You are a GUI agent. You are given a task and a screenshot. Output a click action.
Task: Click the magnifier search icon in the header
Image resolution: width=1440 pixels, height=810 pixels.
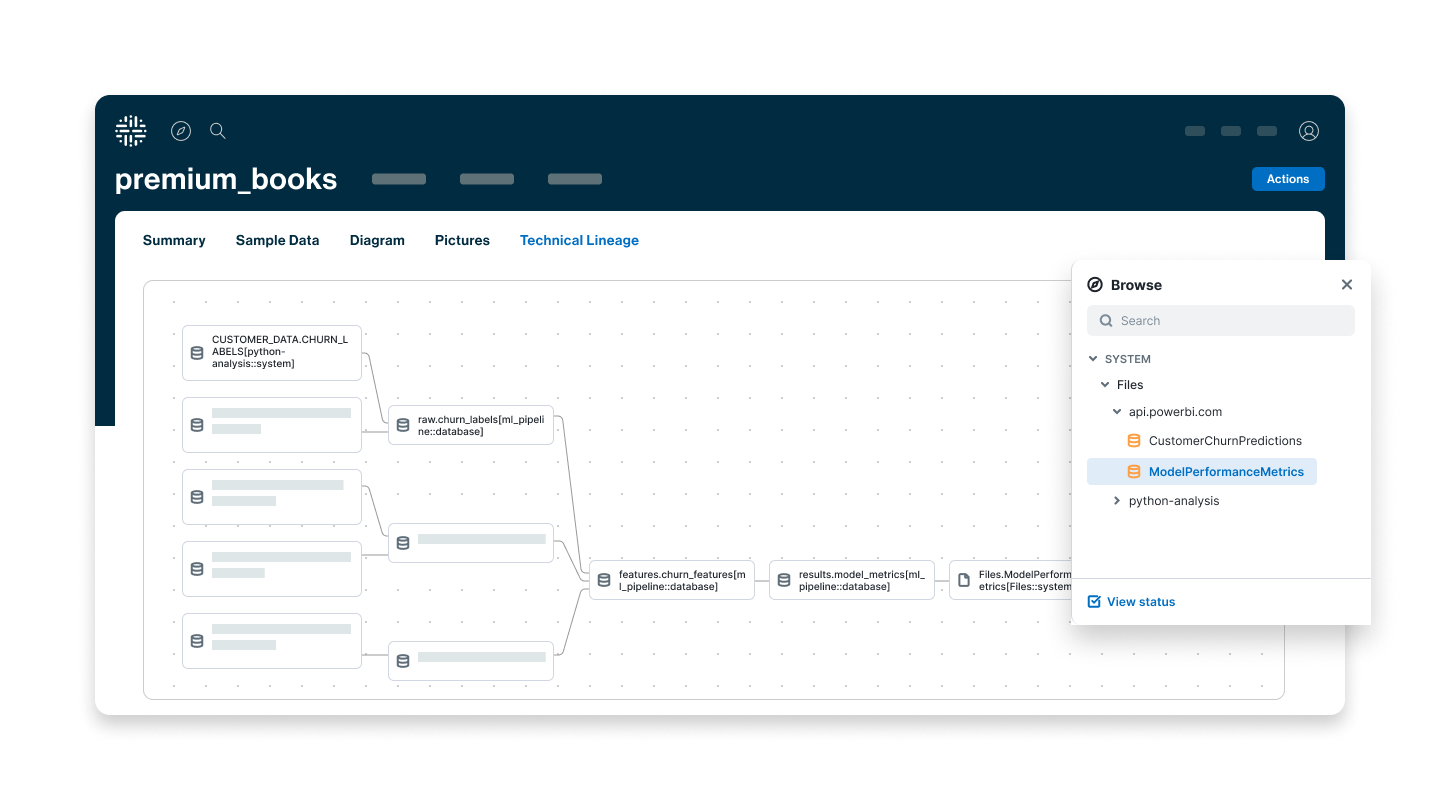pos(217,131)
